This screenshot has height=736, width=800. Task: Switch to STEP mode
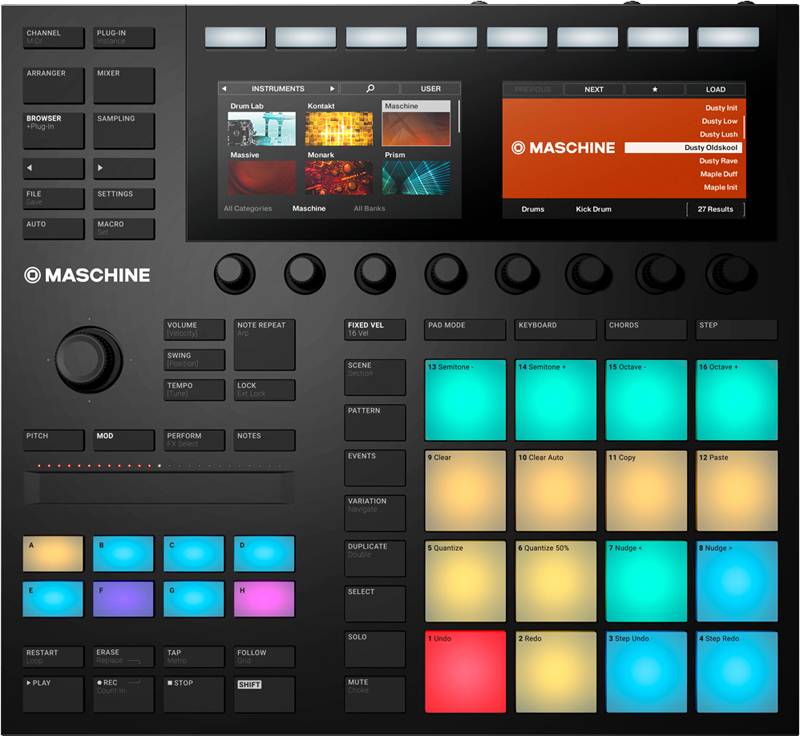pos(737,329)
